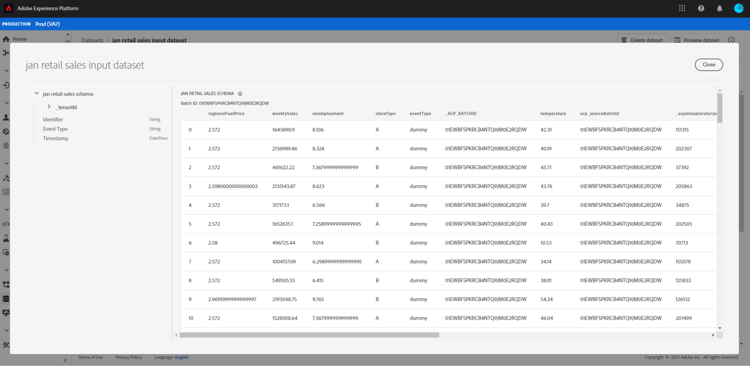Click the vertical scrollbar down arrow

(719, 328)
